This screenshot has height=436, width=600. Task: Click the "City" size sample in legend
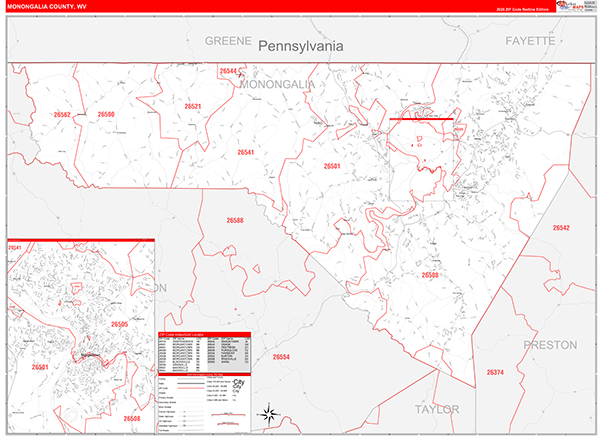coord(239,382)
